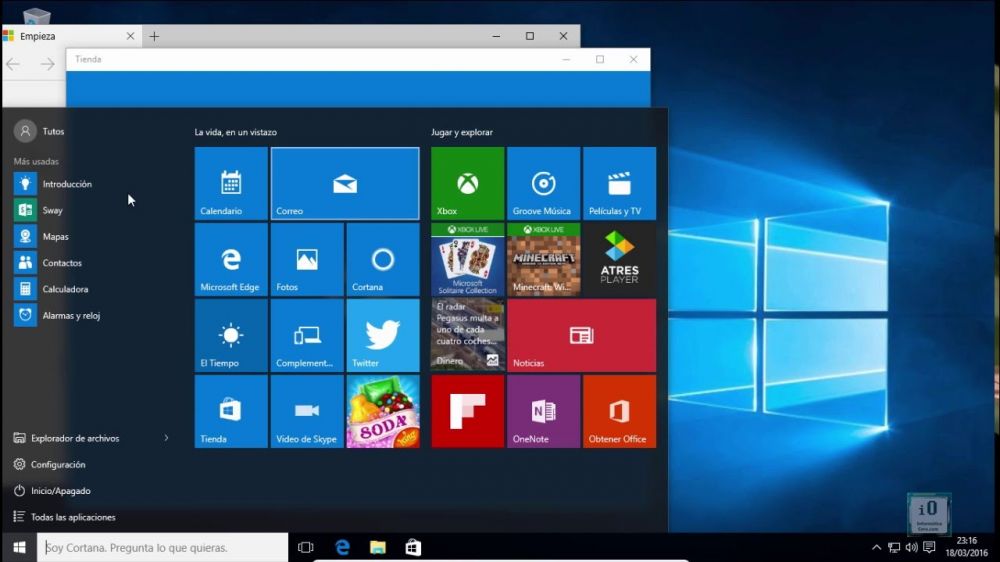Open Store from the taskbar
Screen dimensions: 1000x562
click(x=413, y=547)
